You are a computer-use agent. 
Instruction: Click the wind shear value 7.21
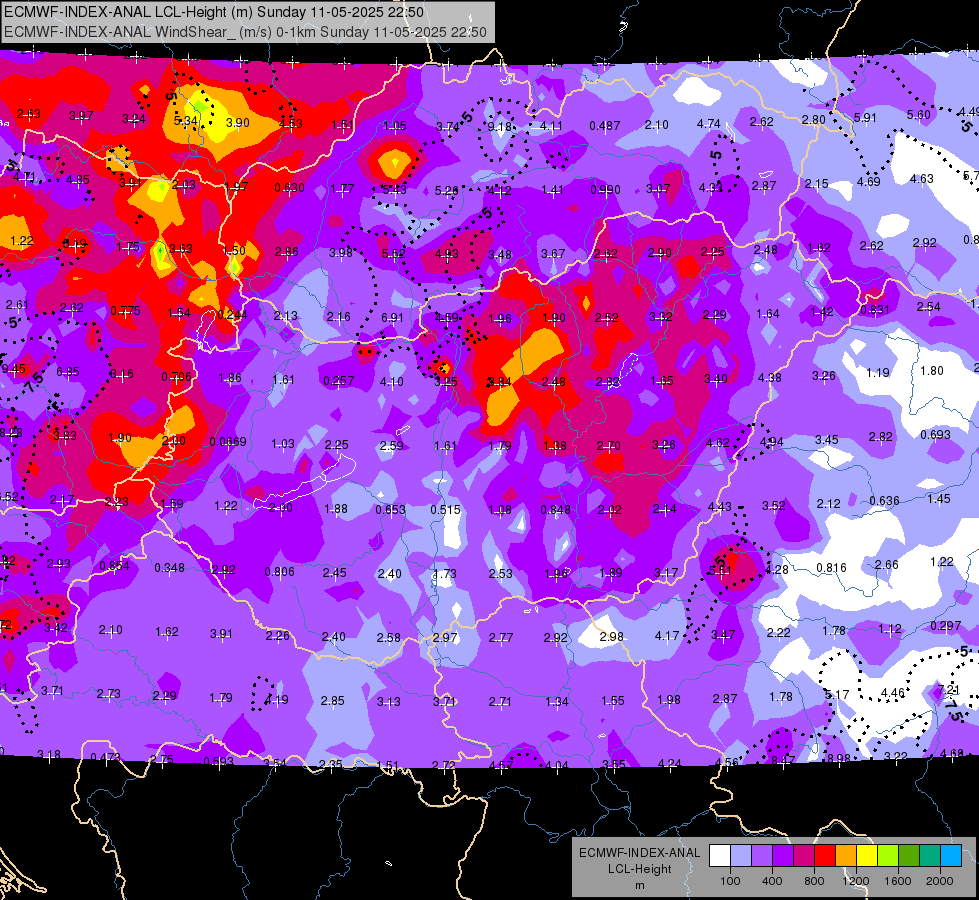948,690
